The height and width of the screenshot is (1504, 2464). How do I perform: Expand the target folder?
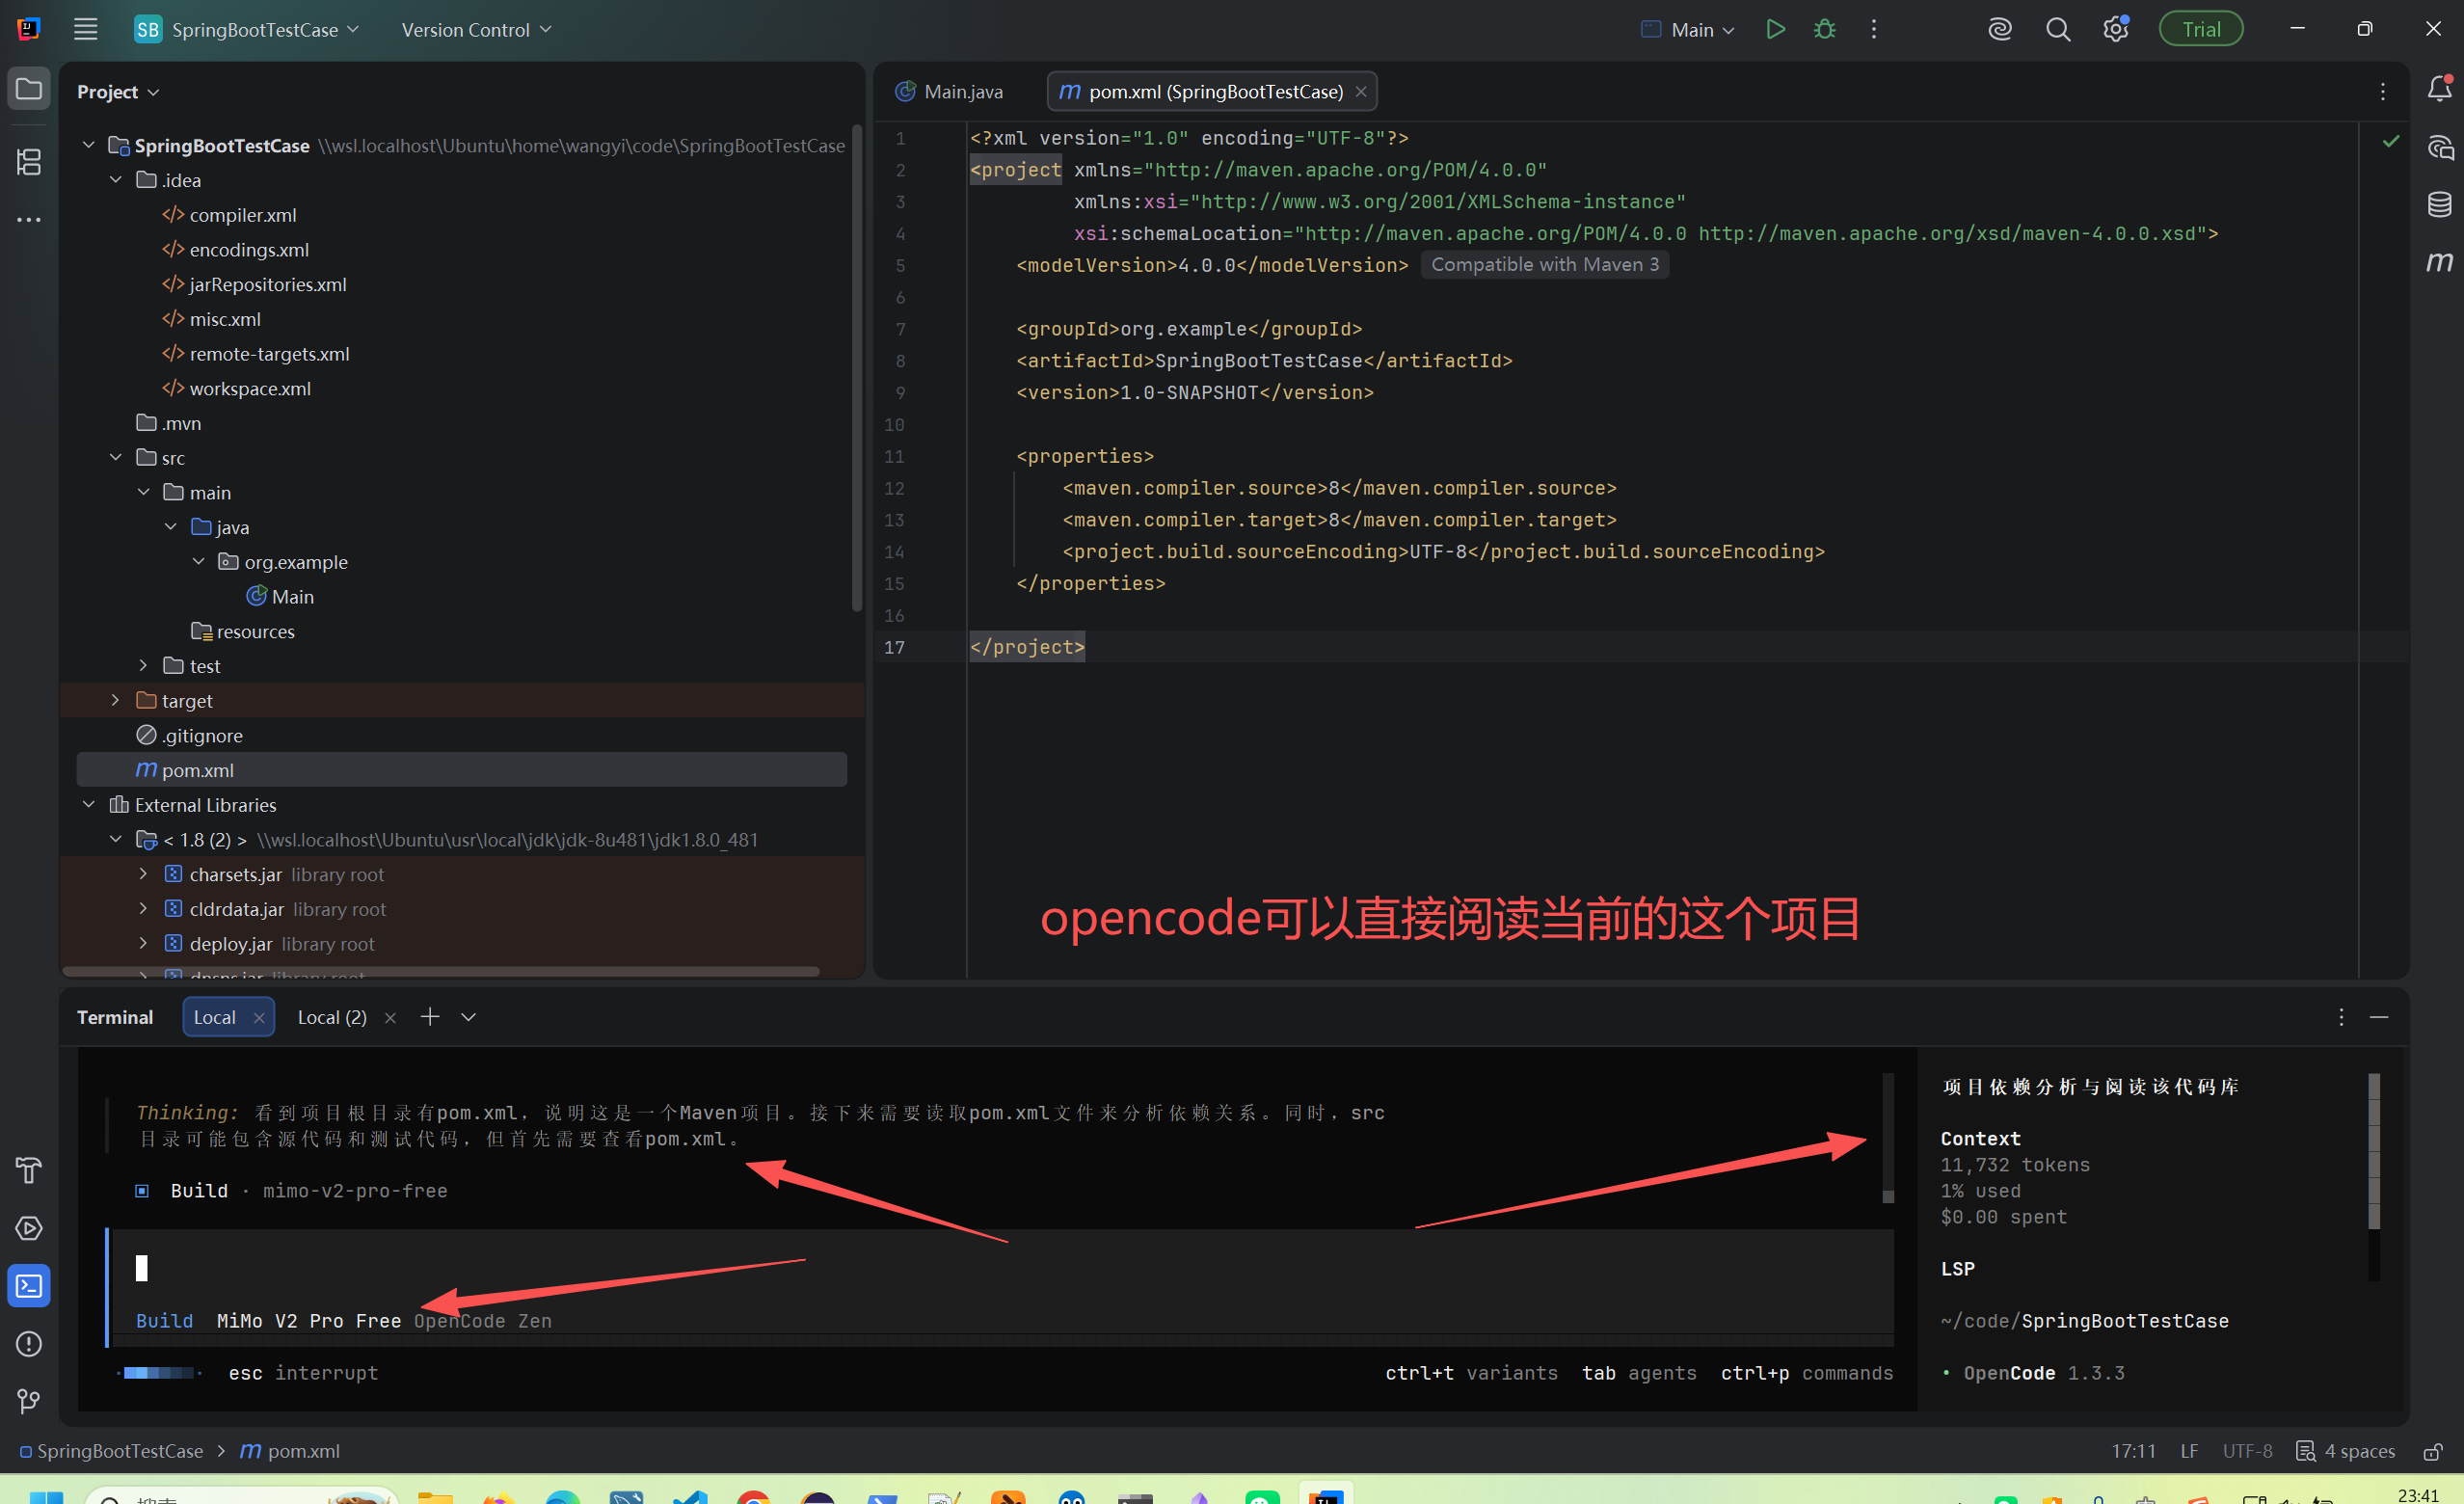[116, 700]
